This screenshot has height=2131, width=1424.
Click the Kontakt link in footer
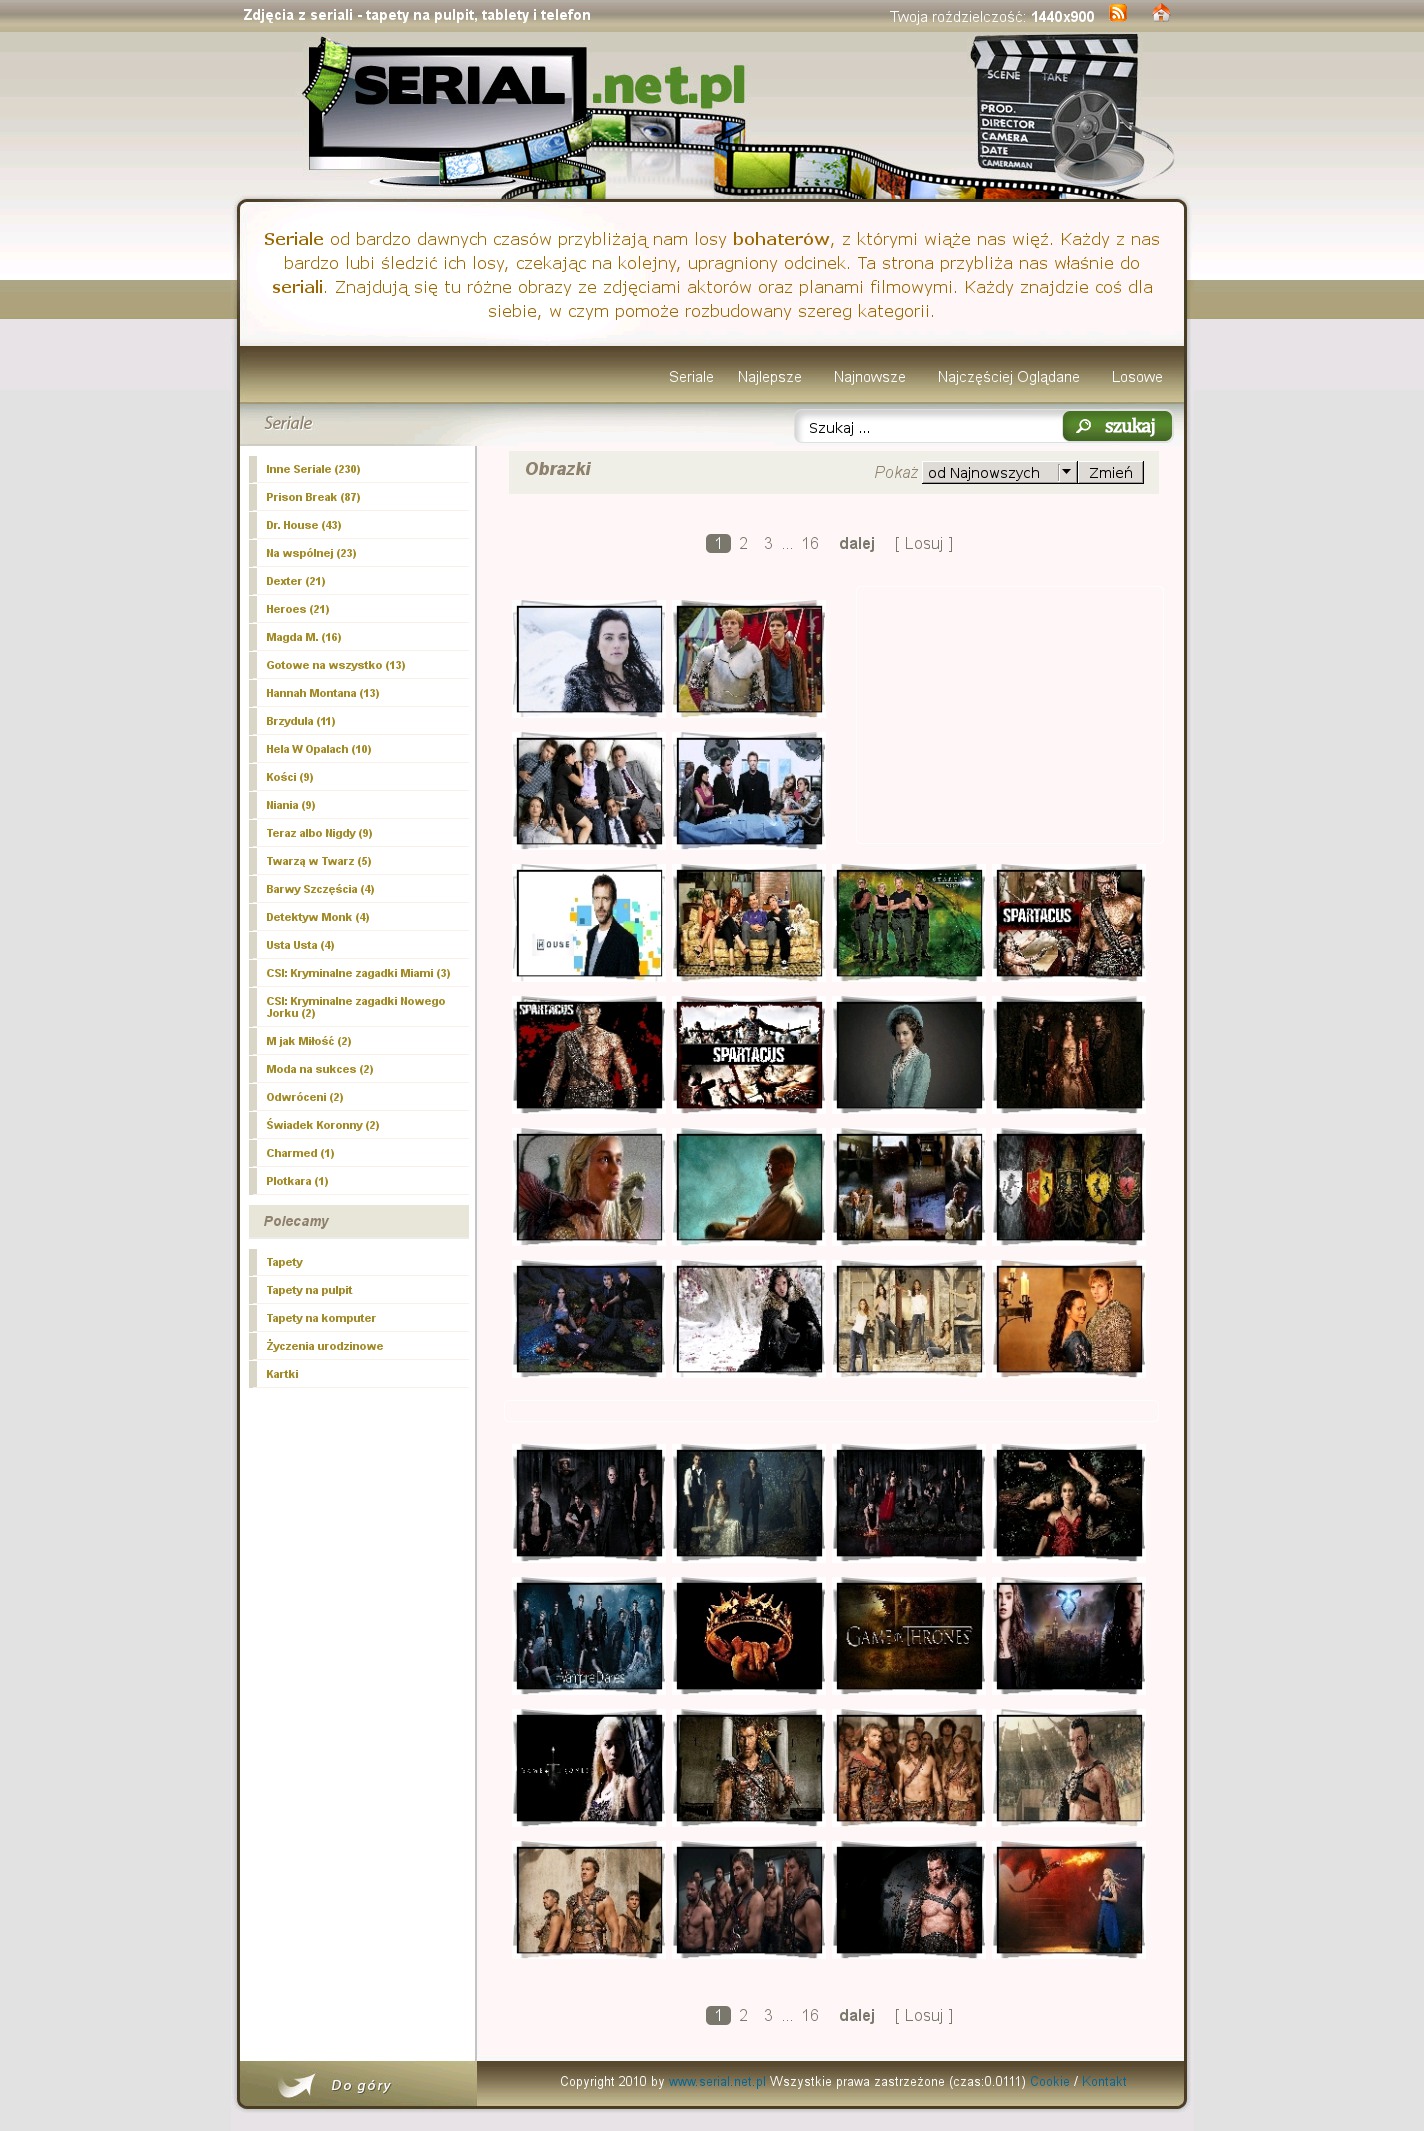1103,2082
